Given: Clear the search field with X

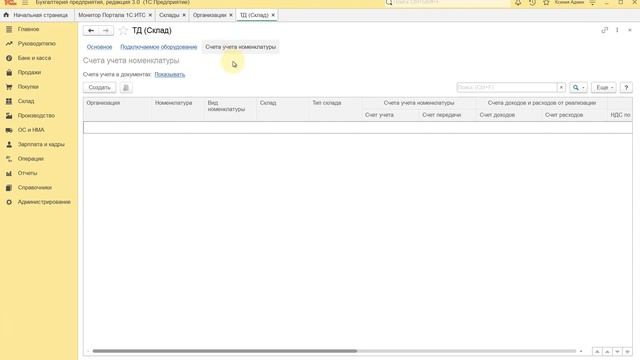Looking at the screenshot, I should 561,88.
